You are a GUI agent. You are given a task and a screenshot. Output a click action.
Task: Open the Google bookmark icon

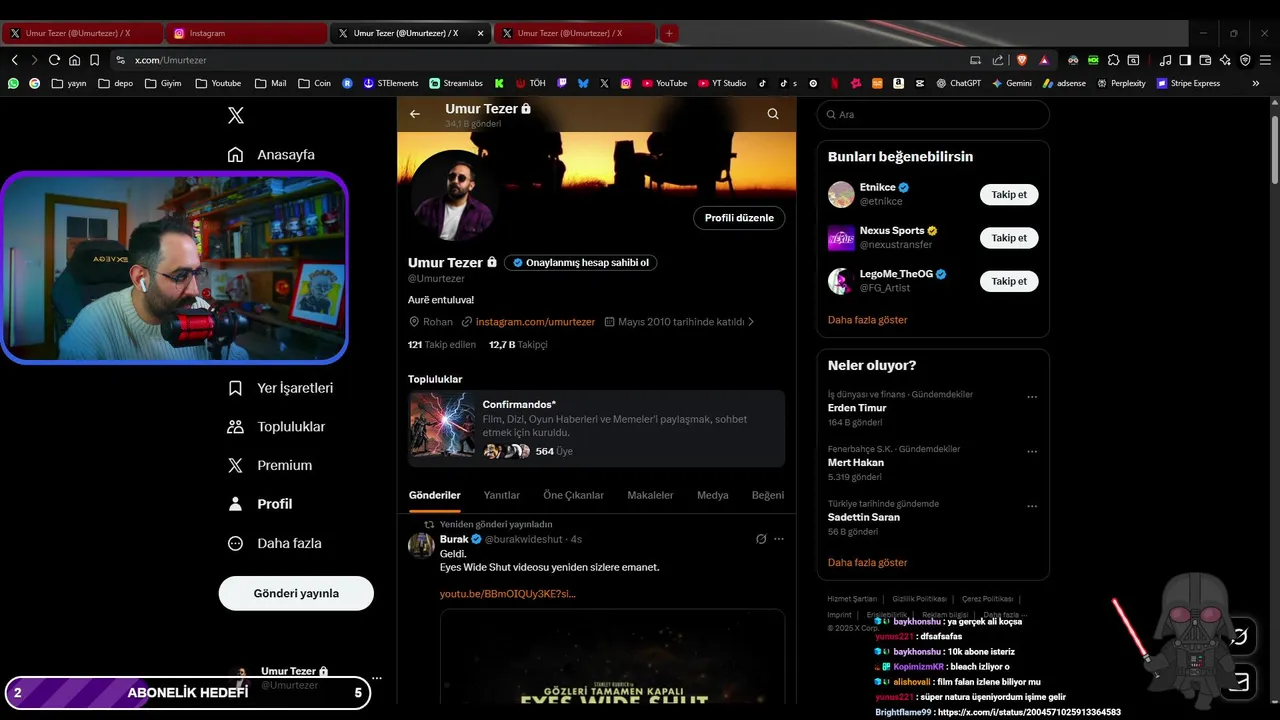pyautogui.click(x=34, y=83)
